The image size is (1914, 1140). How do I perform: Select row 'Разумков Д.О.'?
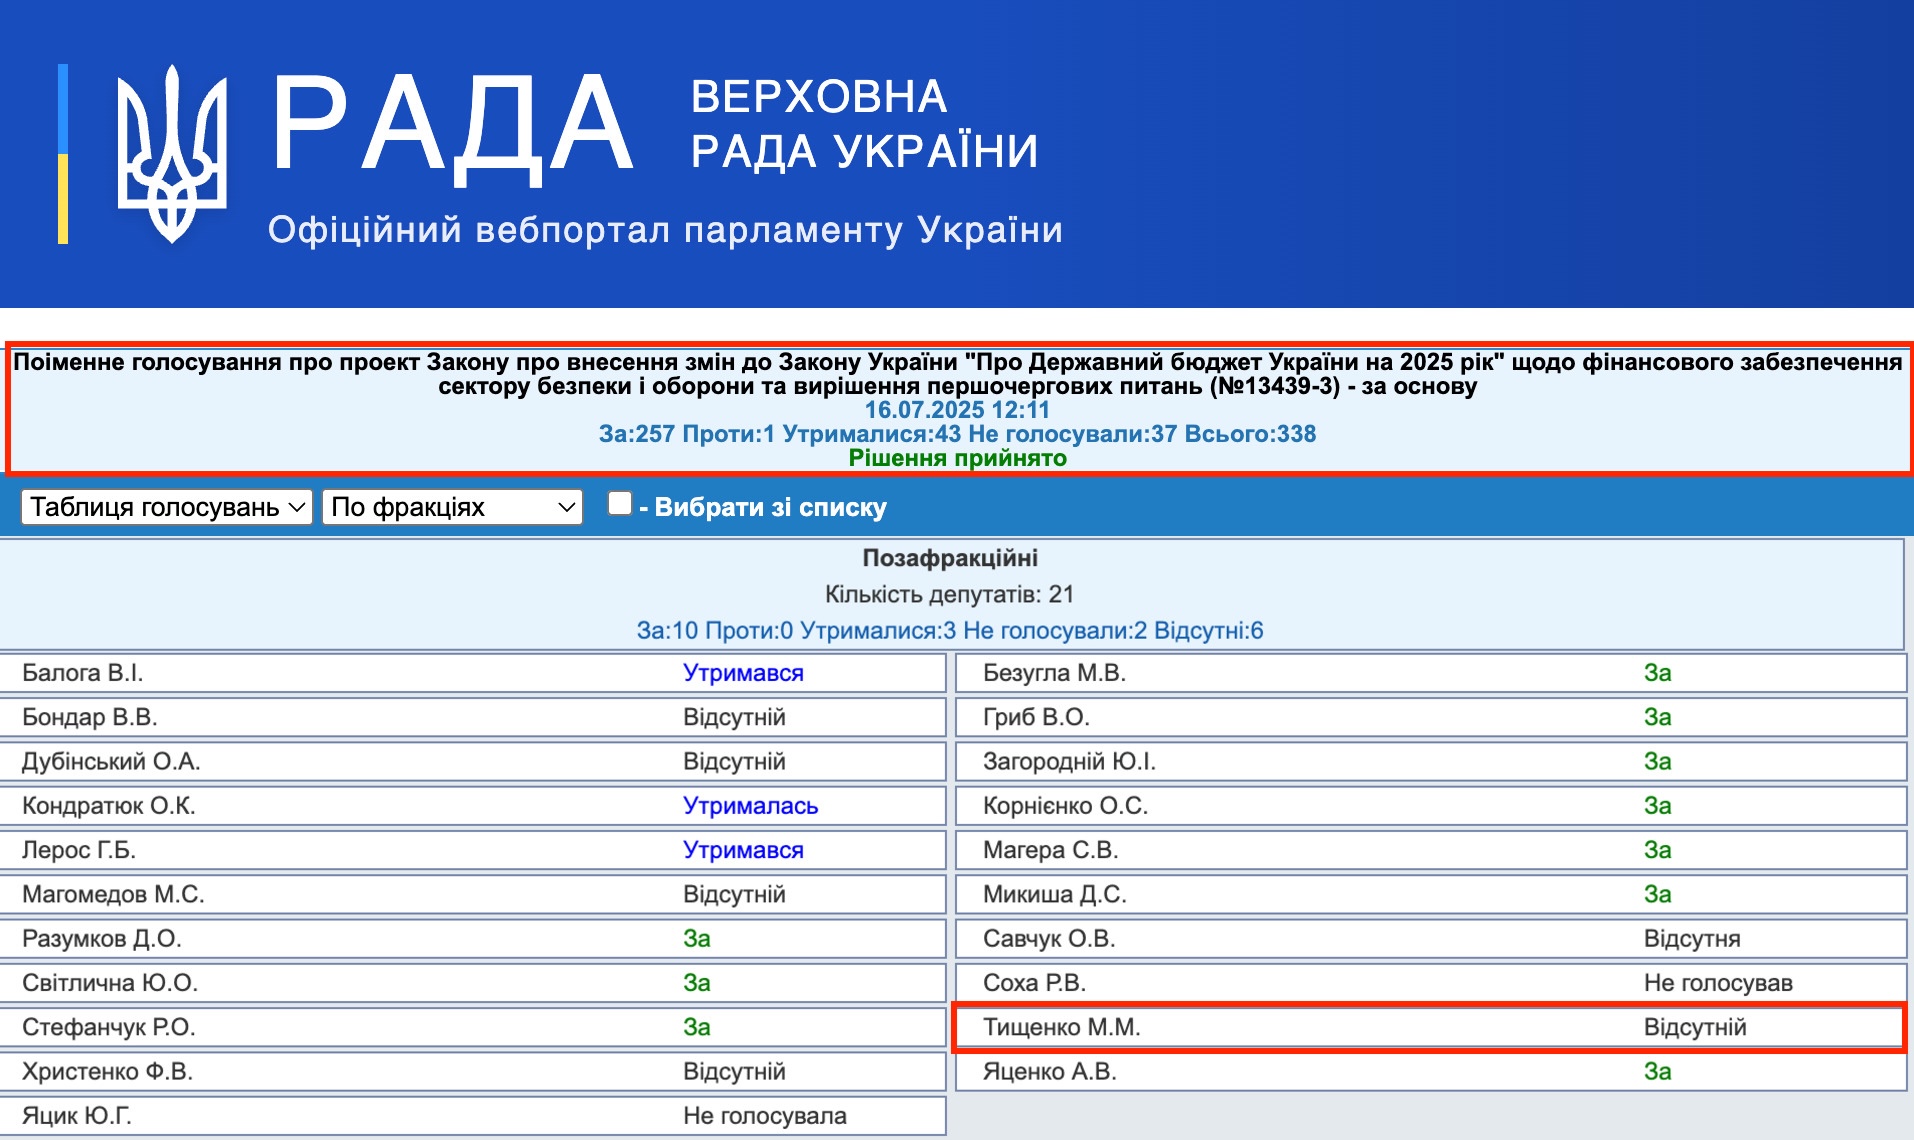[472, 938]
